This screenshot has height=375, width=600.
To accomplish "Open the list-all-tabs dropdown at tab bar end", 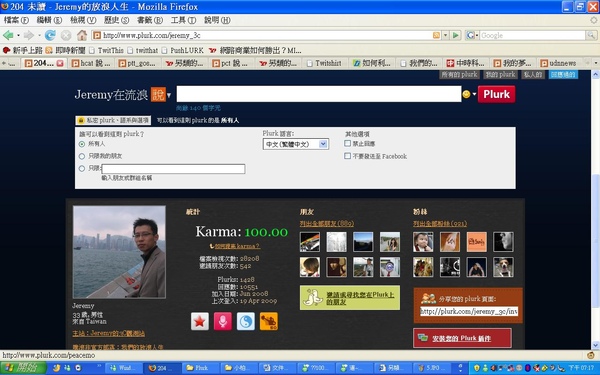I will point(596,63).
